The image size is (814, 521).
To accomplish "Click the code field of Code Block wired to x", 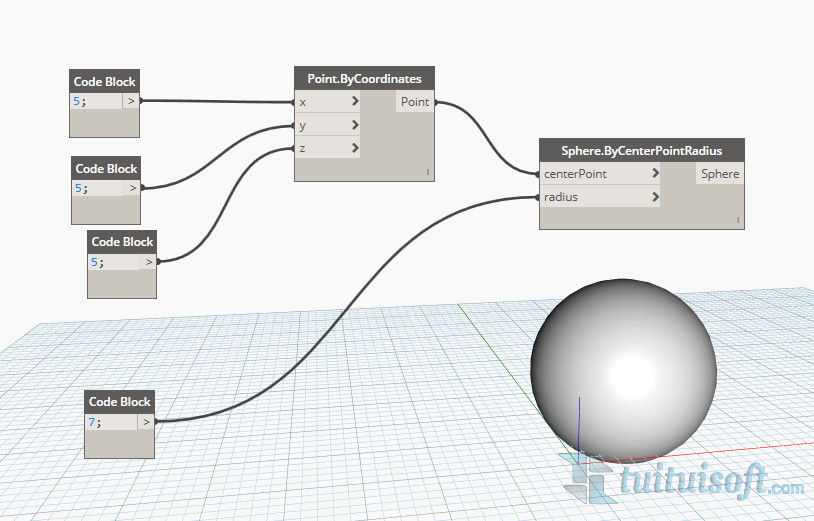I will point(96,101).
